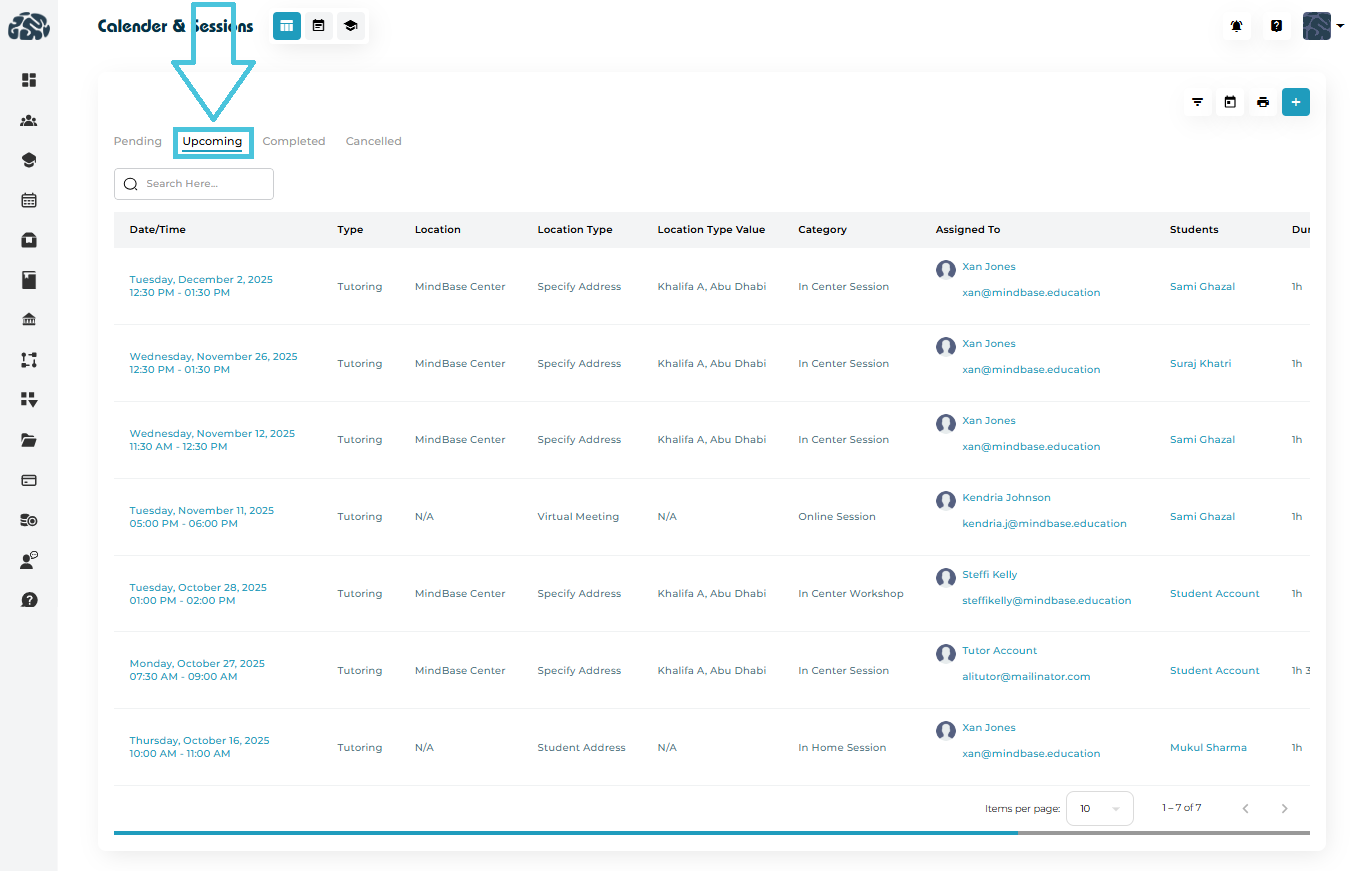Open the dashboard icon in left sidebar
This screenshot has height=871, width=1366.
coord(29,80)
